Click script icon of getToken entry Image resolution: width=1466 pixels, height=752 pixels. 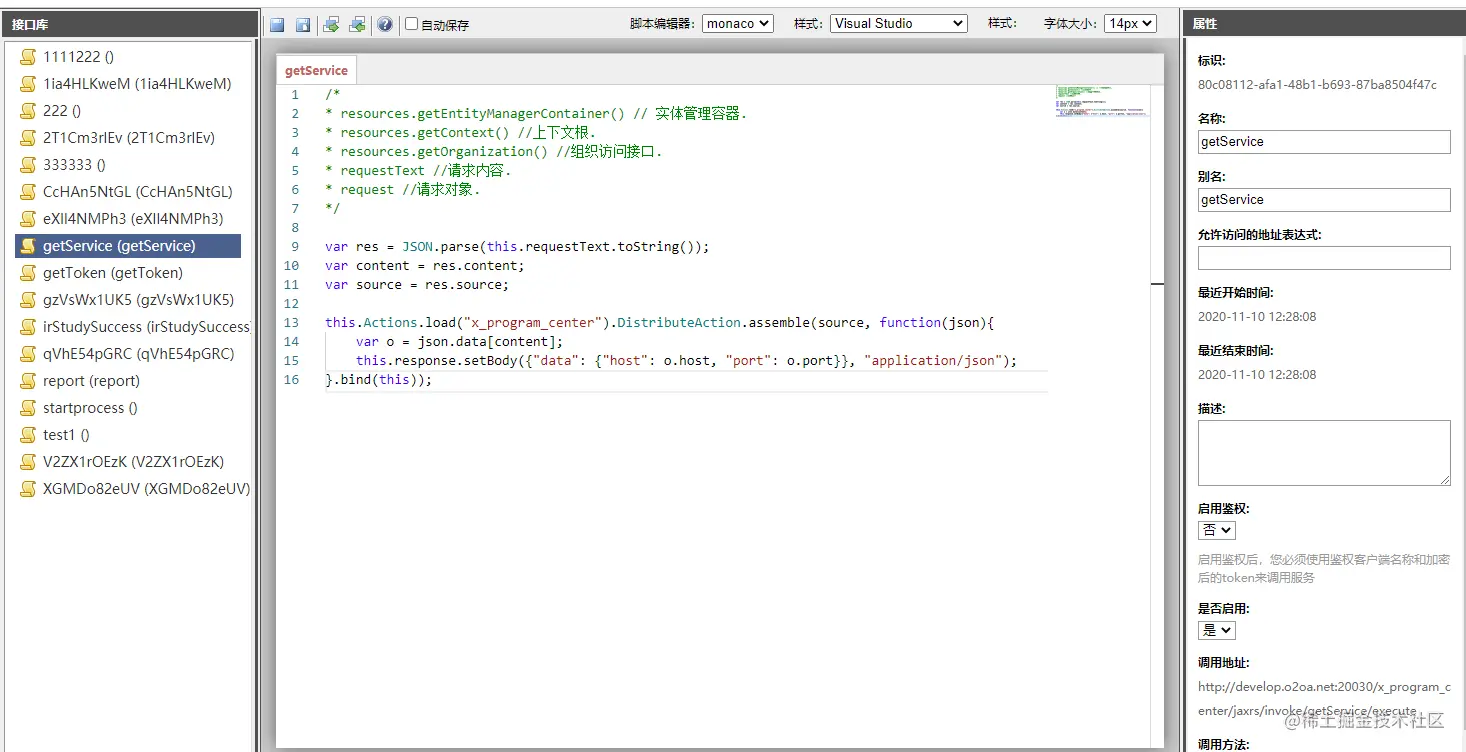pos(28,273)
